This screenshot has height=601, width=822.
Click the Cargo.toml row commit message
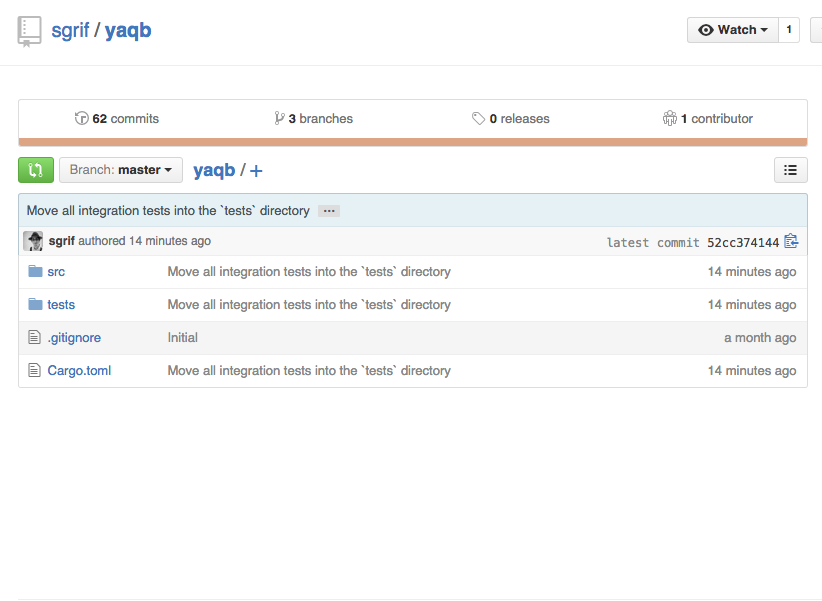[x=309, y=371]
